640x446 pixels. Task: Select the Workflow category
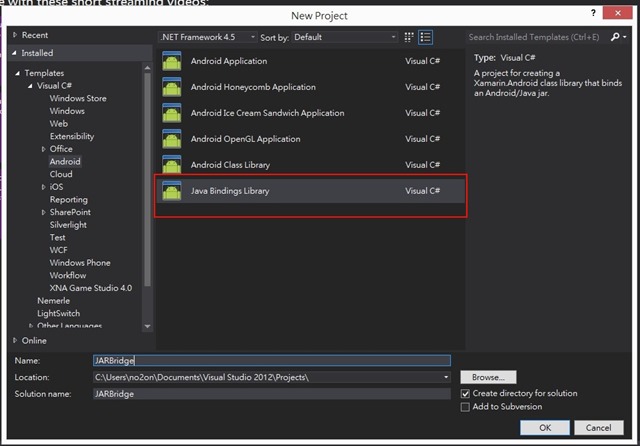click(x=68, y=275)
